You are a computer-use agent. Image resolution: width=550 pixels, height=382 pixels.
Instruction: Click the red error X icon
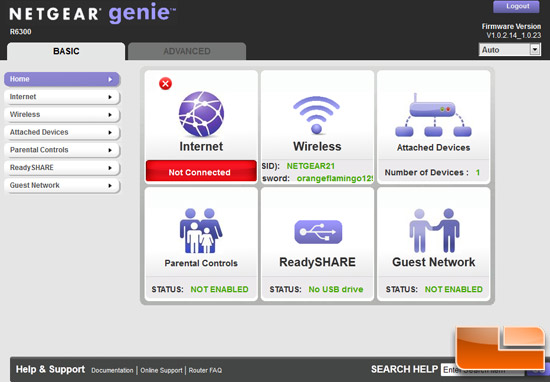pyautogui.click(x=165, y=83)
